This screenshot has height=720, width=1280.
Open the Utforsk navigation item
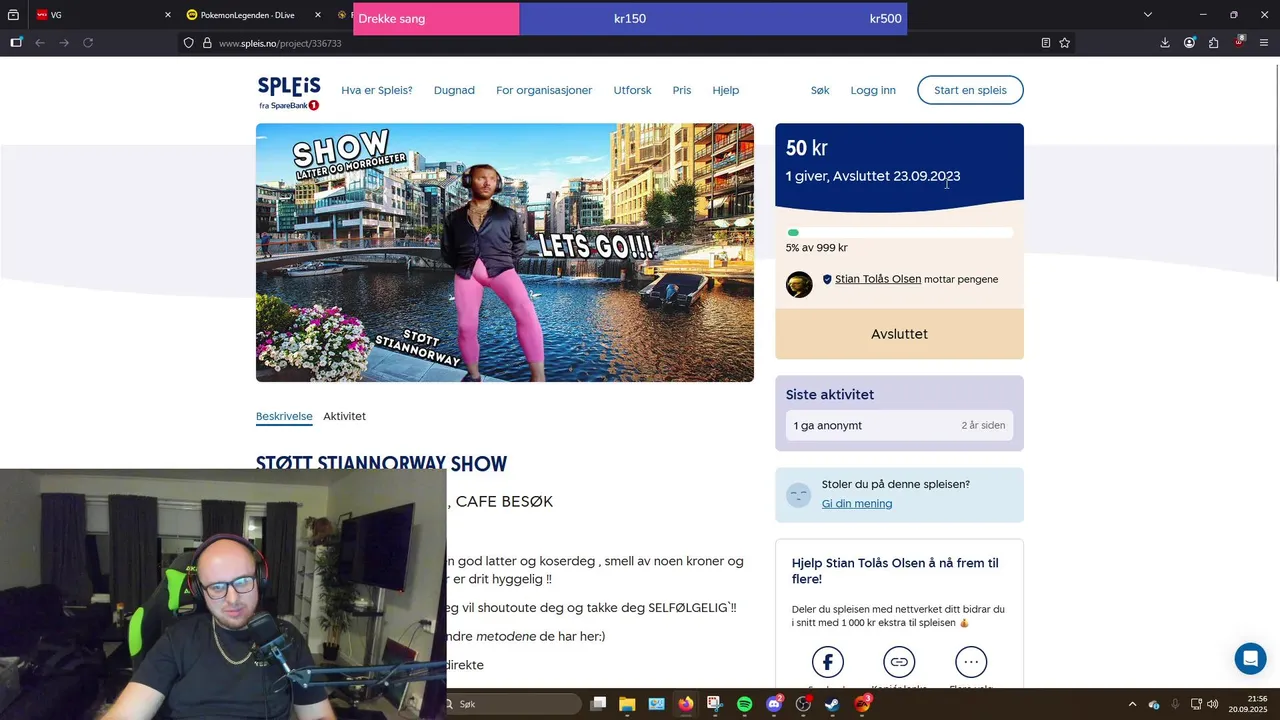[632, 90]
